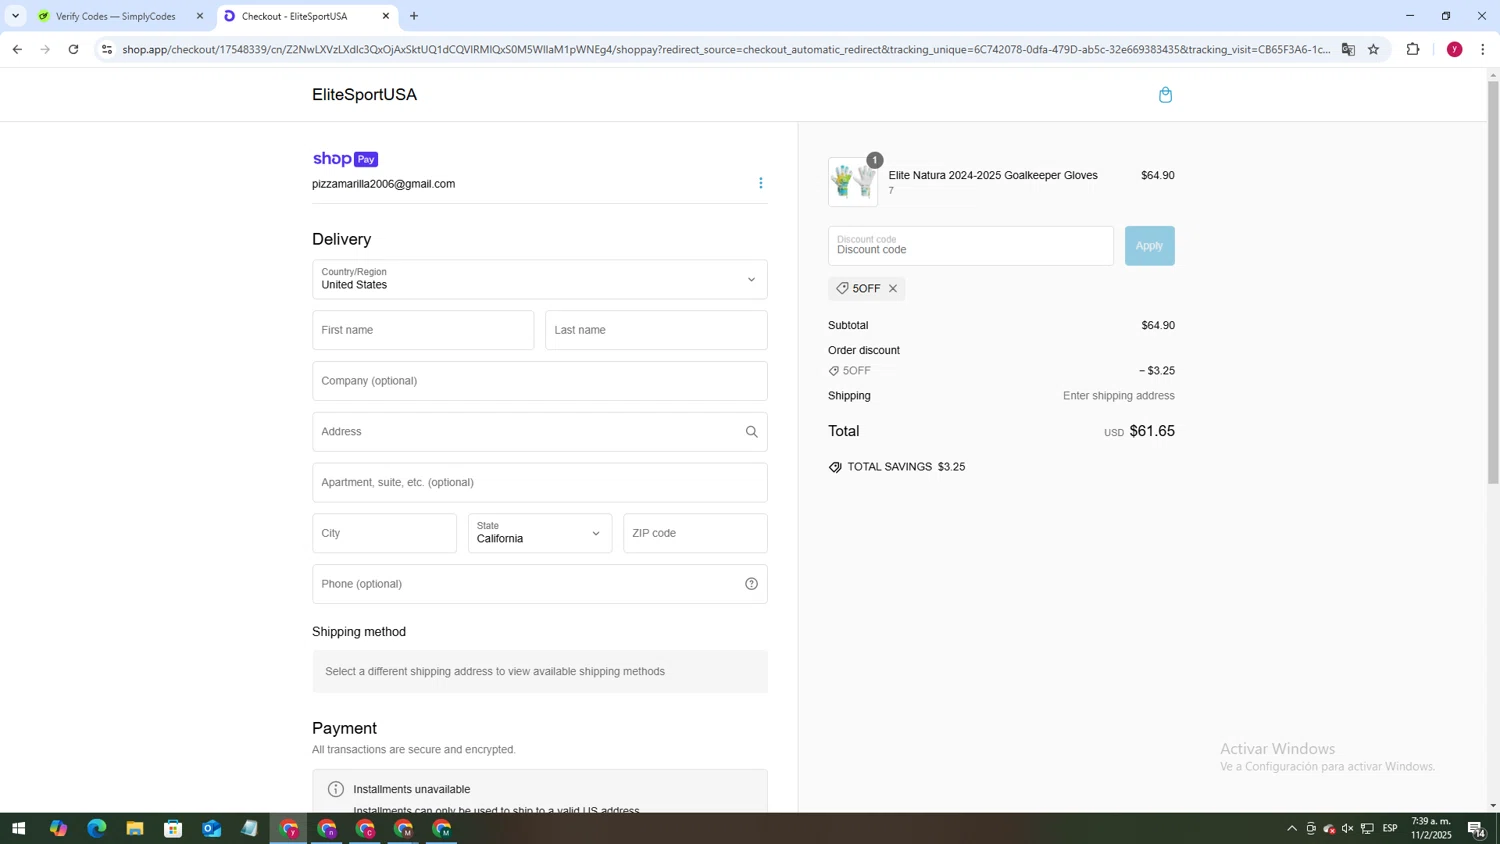This screenshot has width=1500, height=844.
Task: Click the total amount $61.65
Action: click(x=1152, y=431)
